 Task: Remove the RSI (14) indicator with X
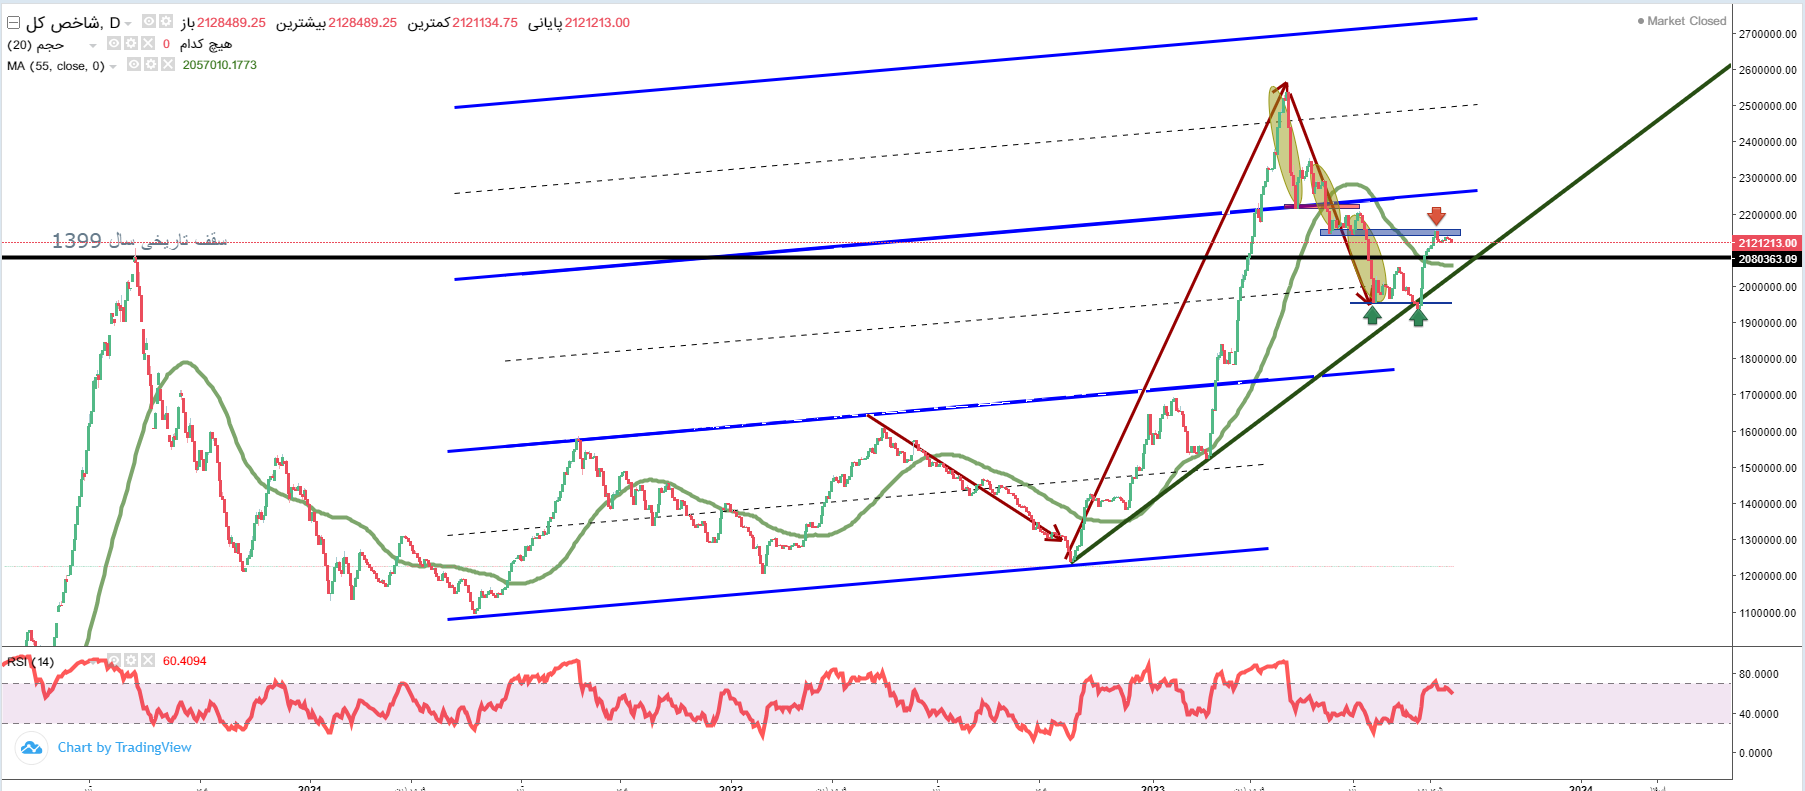(x=148, y=660)
